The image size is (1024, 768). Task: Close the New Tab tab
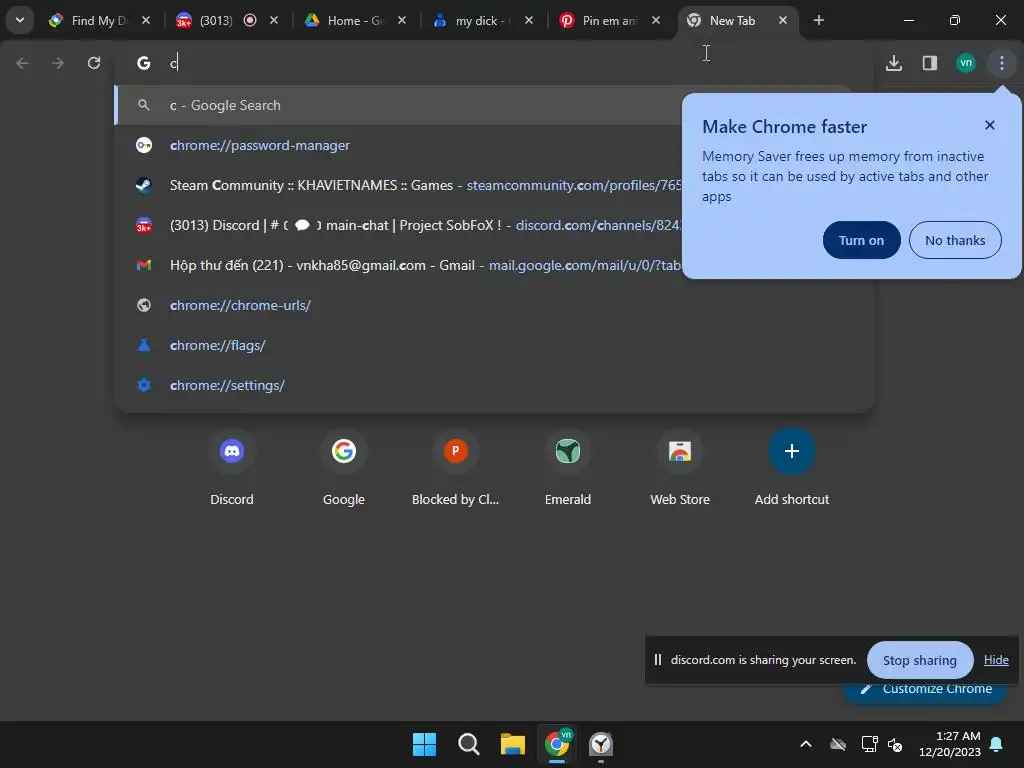point(782,21)
